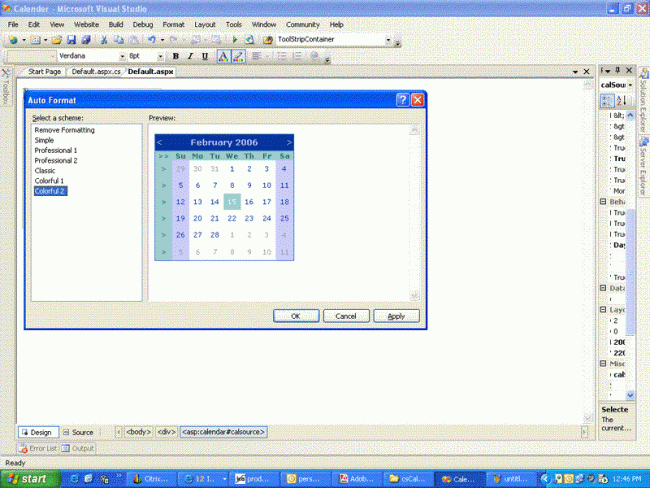Collapse the Misc category in Properties
Screen dimensions: 650x488
(604, 363)
